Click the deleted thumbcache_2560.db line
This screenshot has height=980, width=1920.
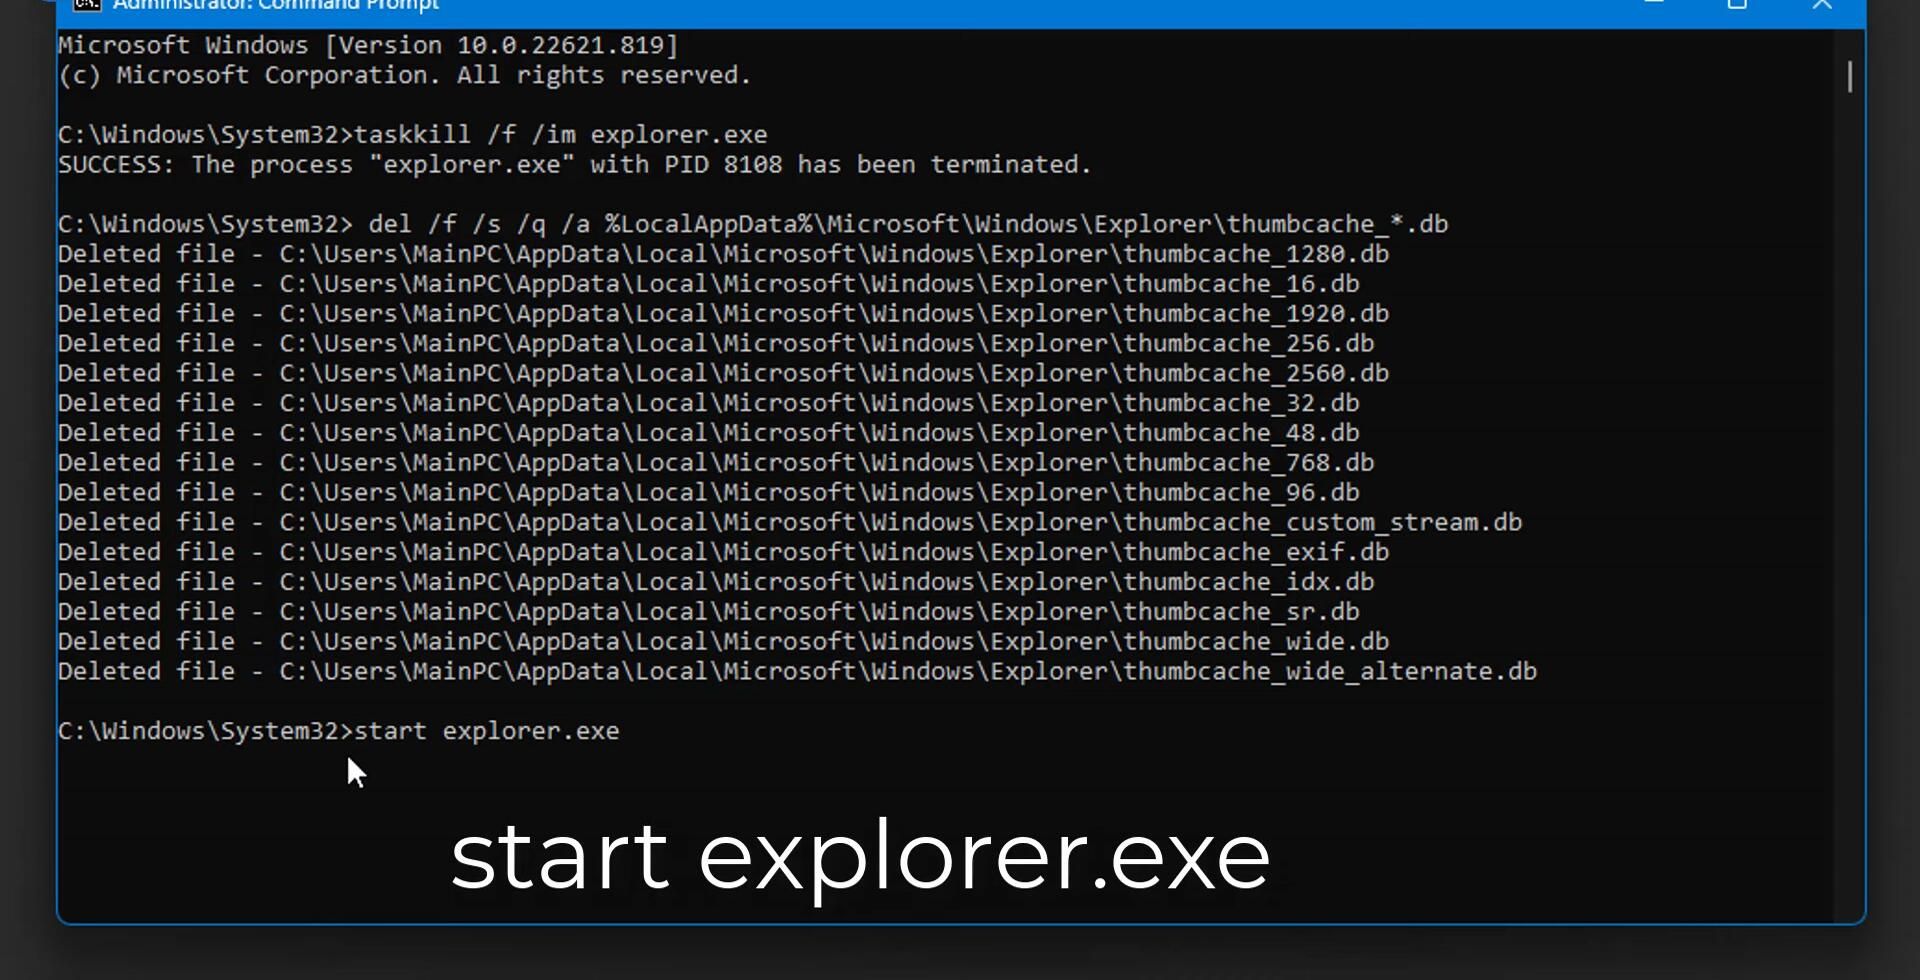coord(723,373)
